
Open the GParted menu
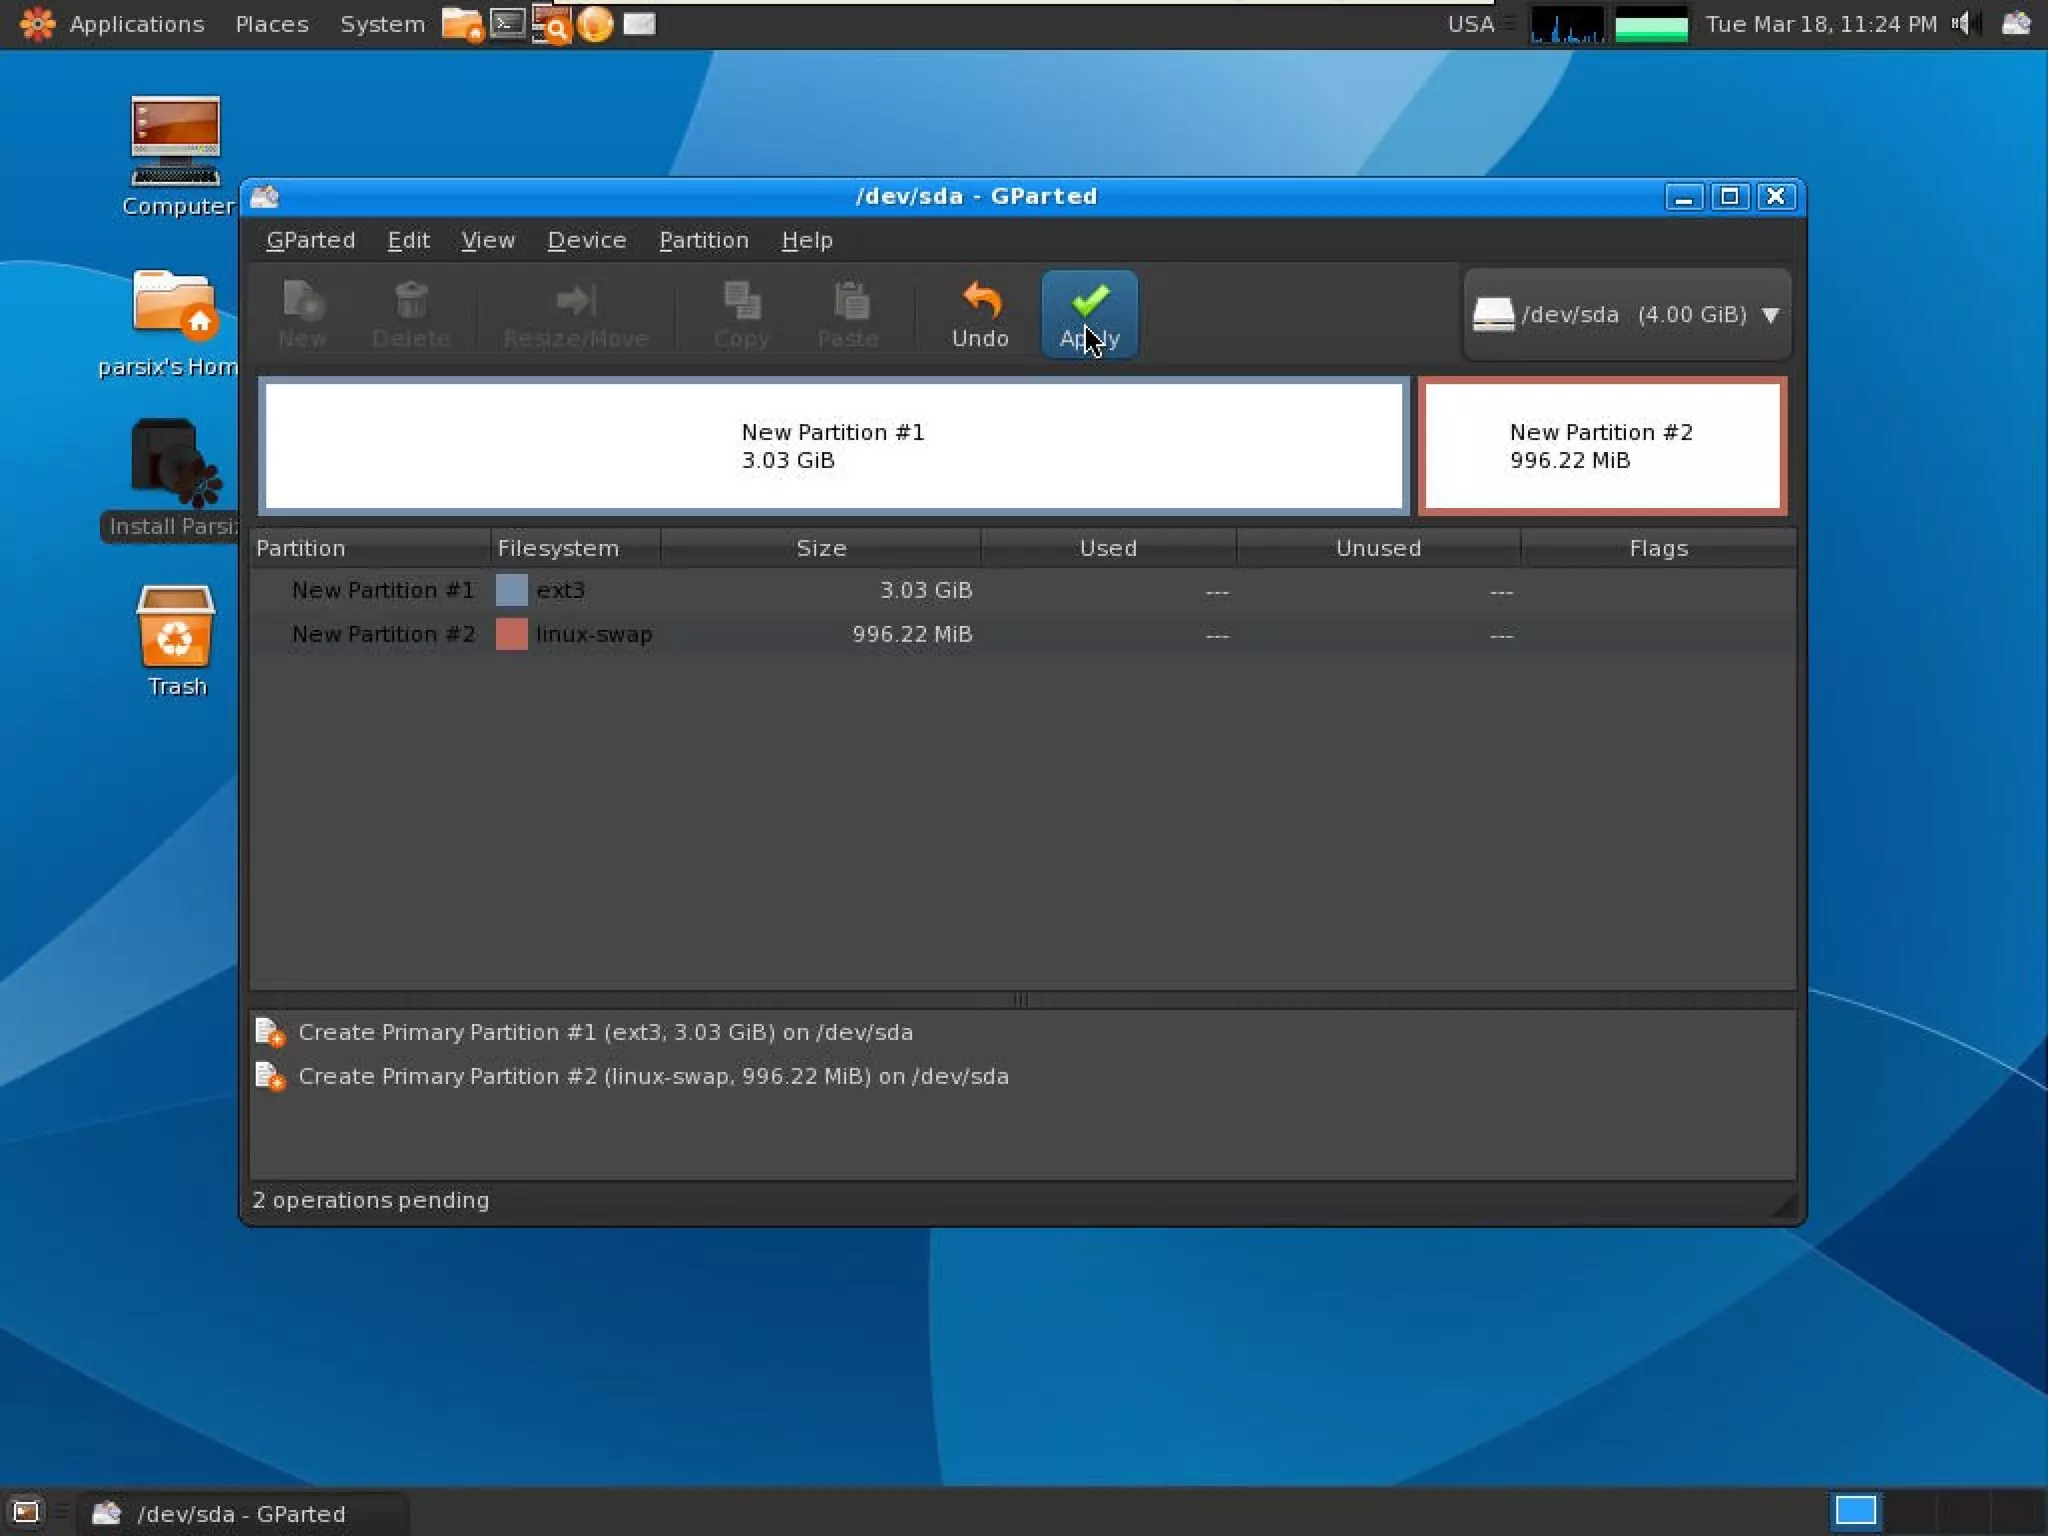310,240
